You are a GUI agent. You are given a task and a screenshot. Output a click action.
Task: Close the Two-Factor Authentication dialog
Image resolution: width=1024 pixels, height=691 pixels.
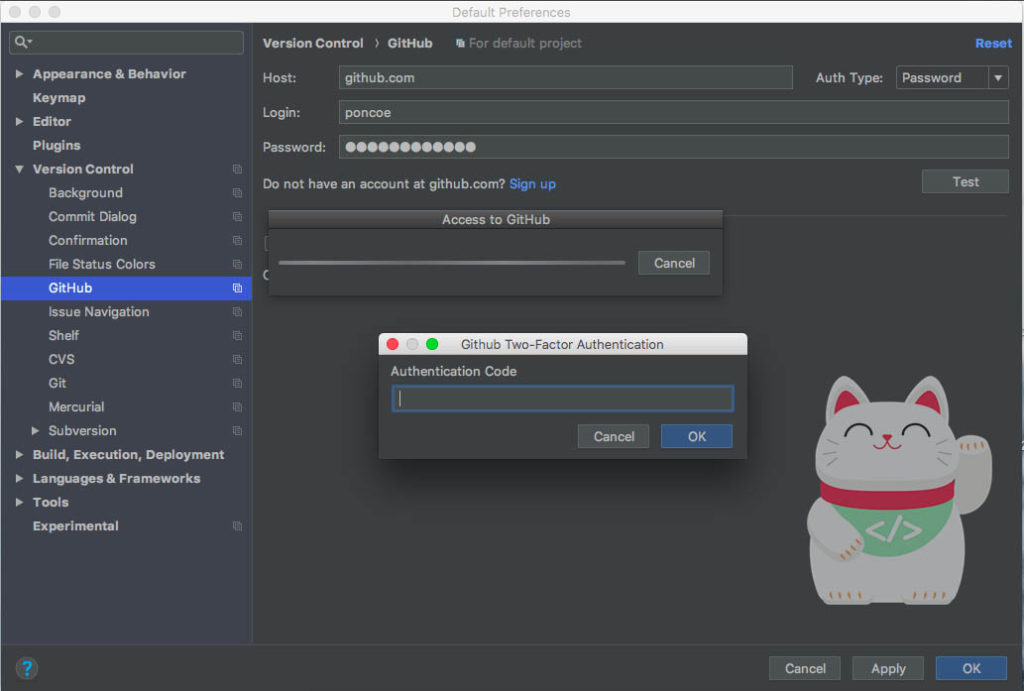pyautogui.click(x=392, y=344)
